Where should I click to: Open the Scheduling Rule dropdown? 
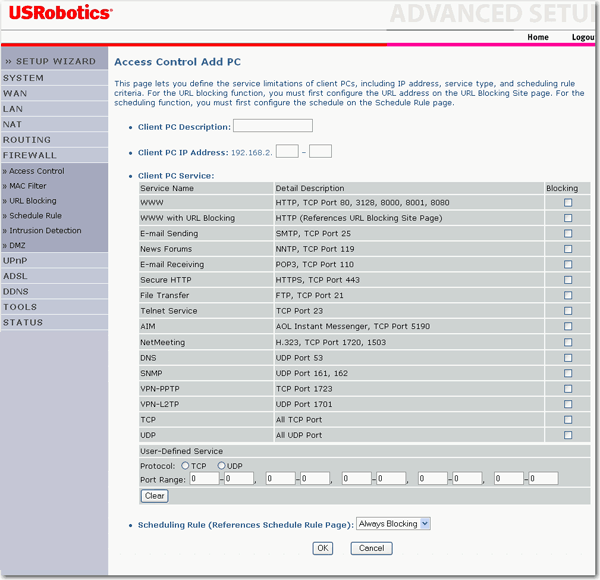(x=393, y=524)
